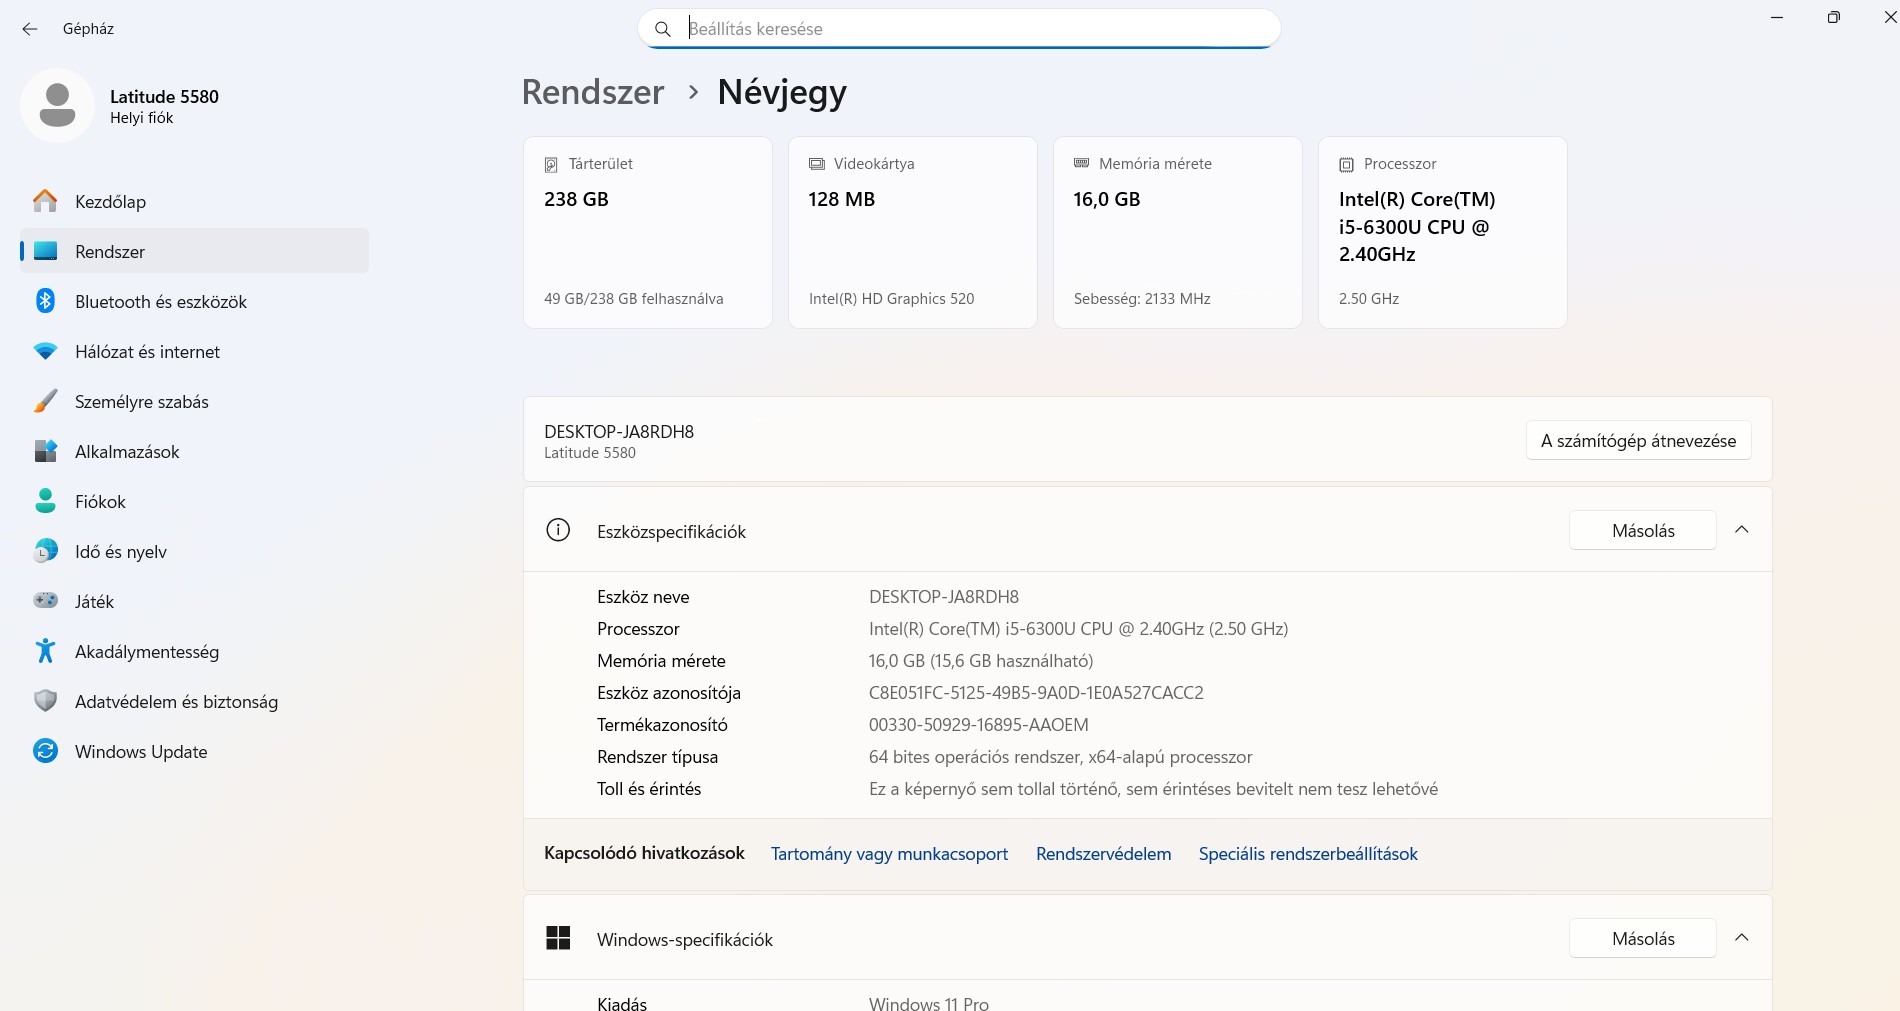
Task: Click the Rendszer breadcrumb
Action: pyautogui.click(x=593, y=92)
